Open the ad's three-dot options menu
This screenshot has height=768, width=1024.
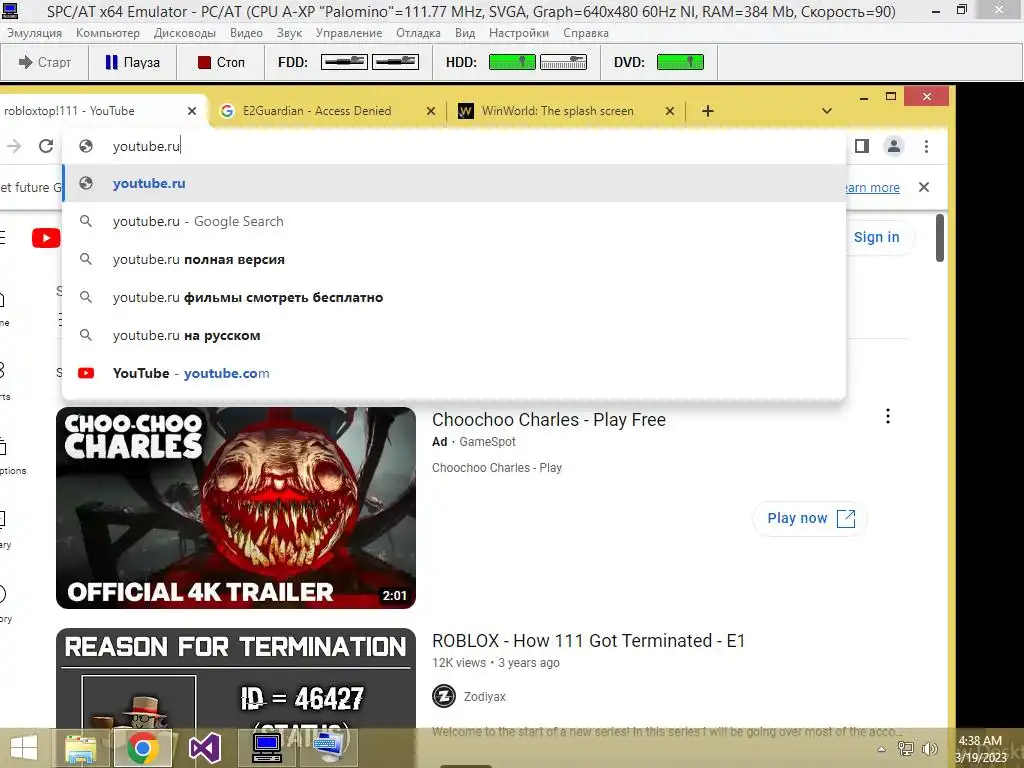(x=888, y=416)
